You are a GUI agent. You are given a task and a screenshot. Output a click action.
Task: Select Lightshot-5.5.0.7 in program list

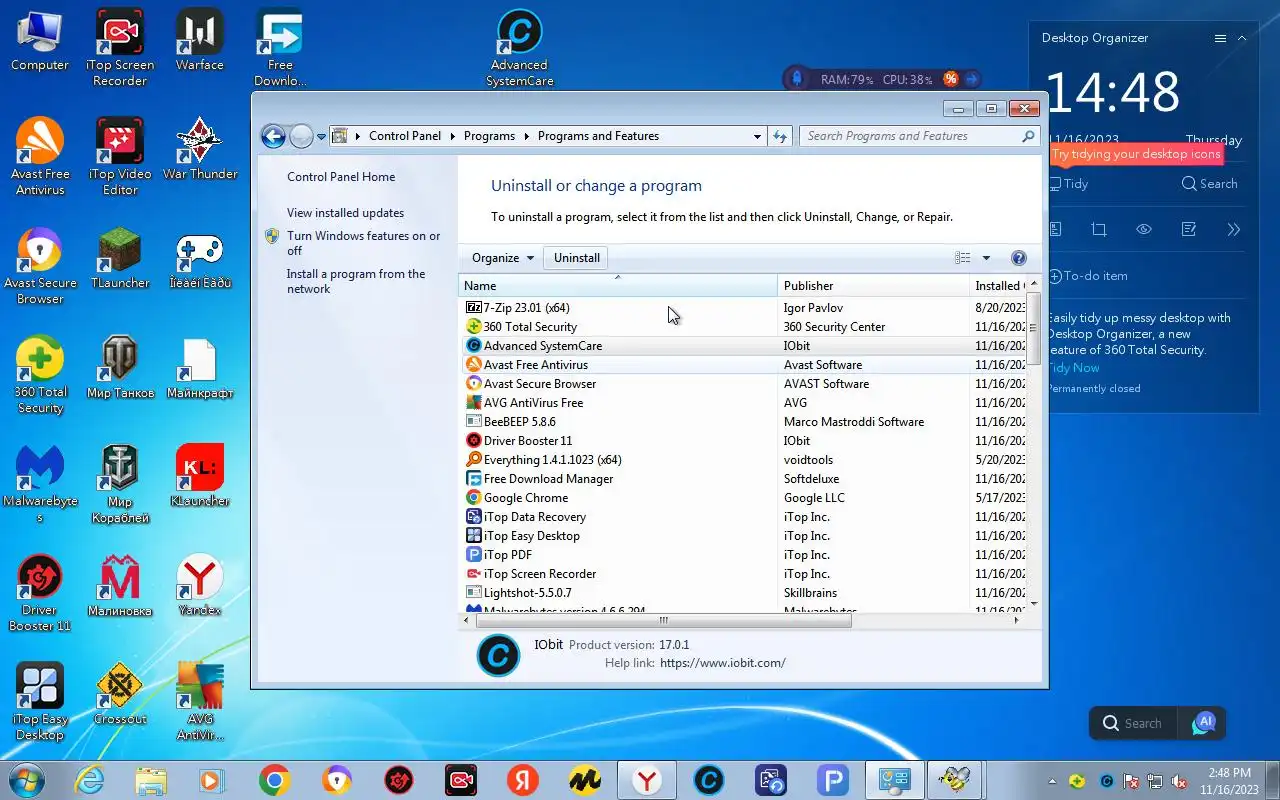coord(744,592)
